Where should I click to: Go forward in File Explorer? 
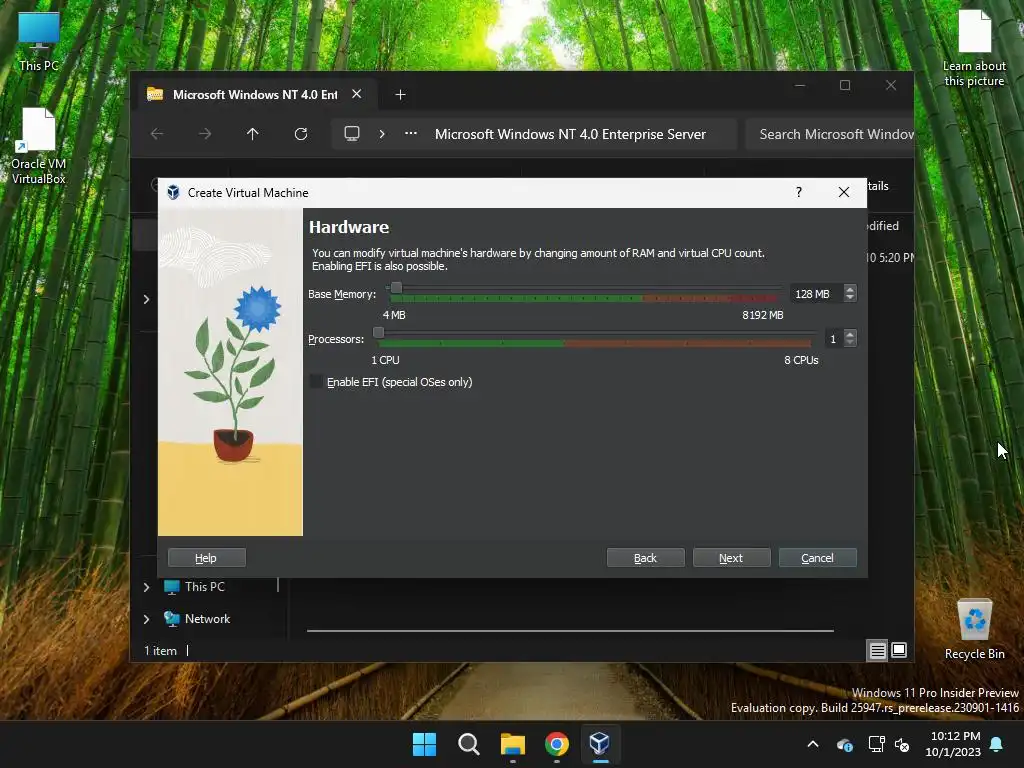pos(205,134)
